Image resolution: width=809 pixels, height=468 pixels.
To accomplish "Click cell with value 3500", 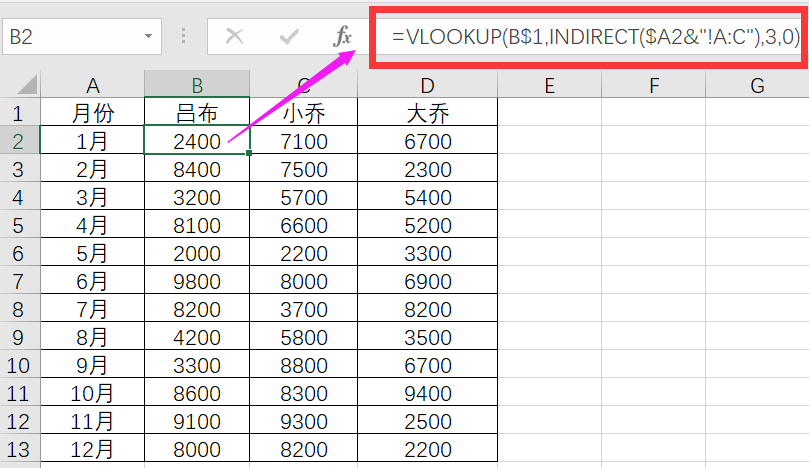I will click(x=427, y=337).
